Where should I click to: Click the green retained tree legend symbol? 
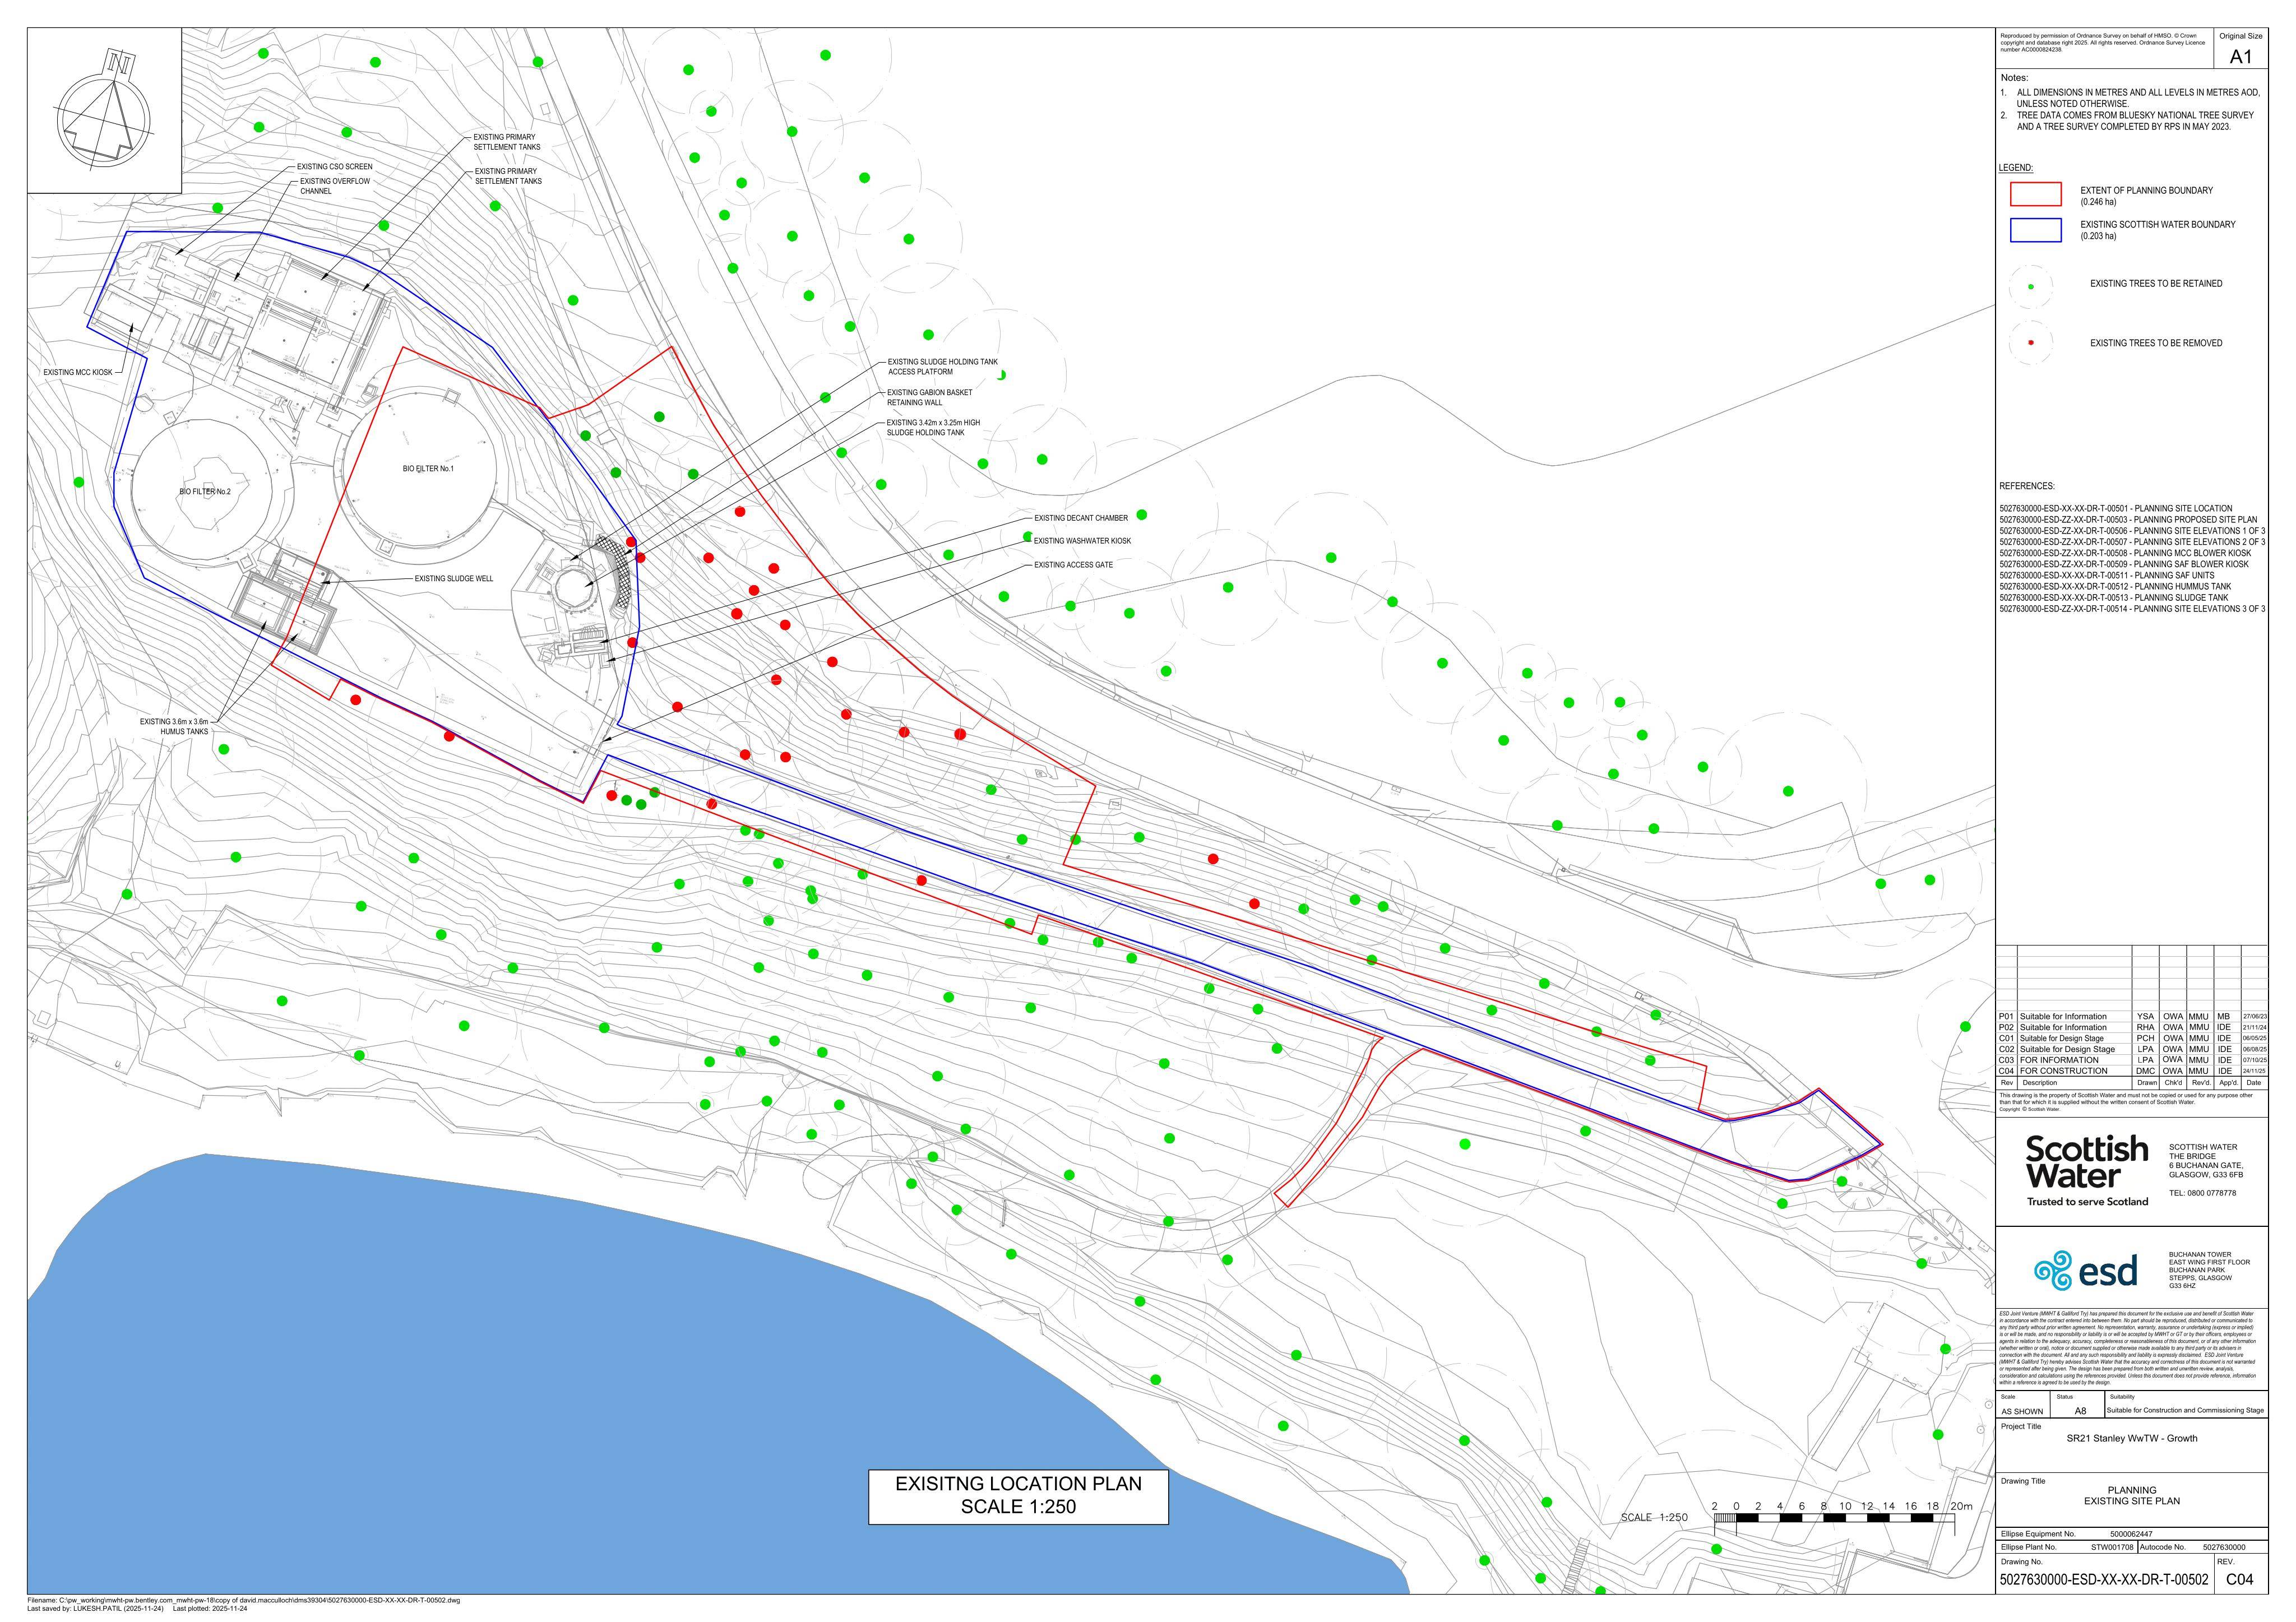[2030, 286]
